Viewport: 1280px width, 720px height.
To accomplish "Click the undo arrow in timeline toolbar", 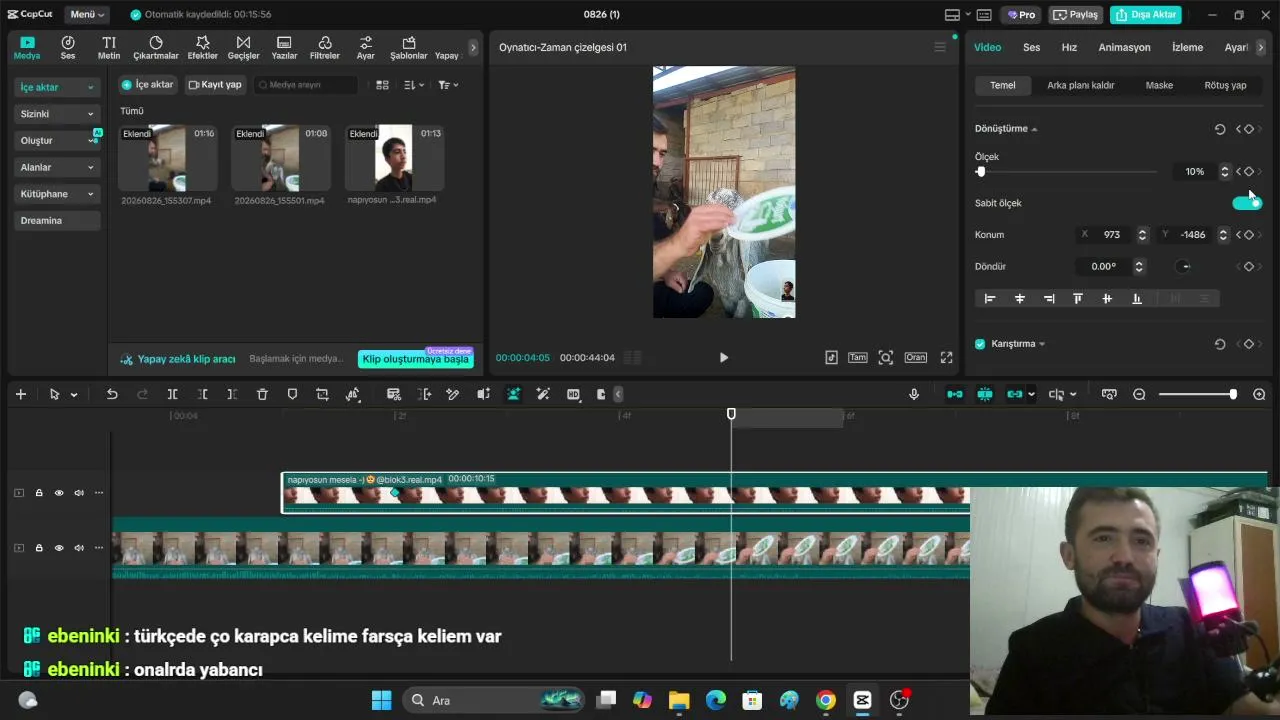I will point(112,394).
